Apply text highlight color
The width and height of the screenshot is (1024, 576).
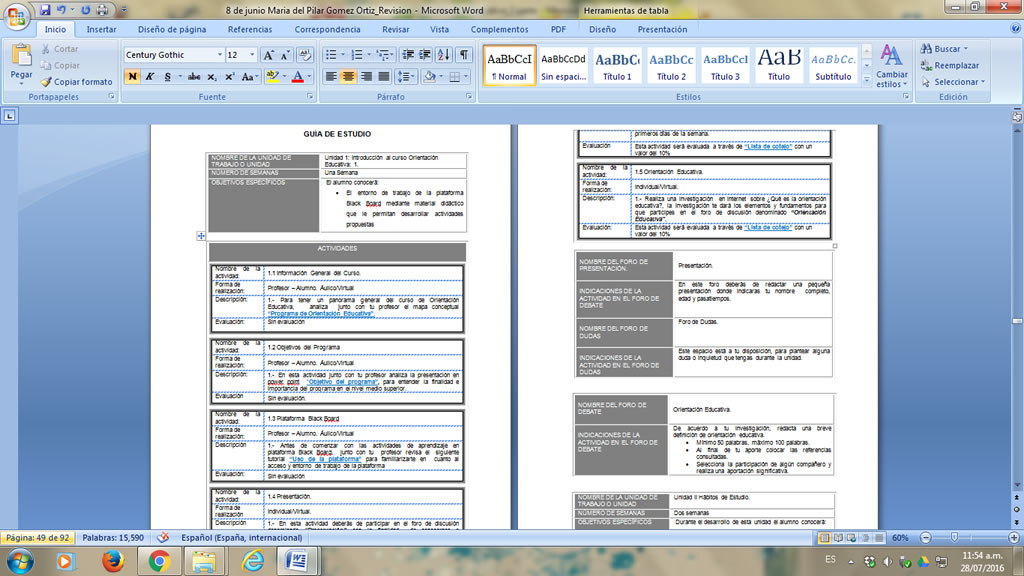(273, 77)
